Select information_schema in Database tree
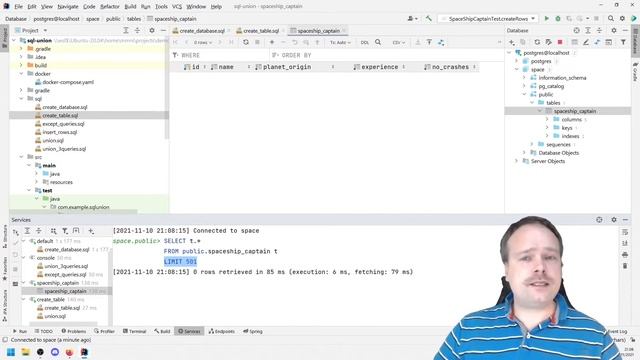The image size is (640, 360). (x=562, y=78)
